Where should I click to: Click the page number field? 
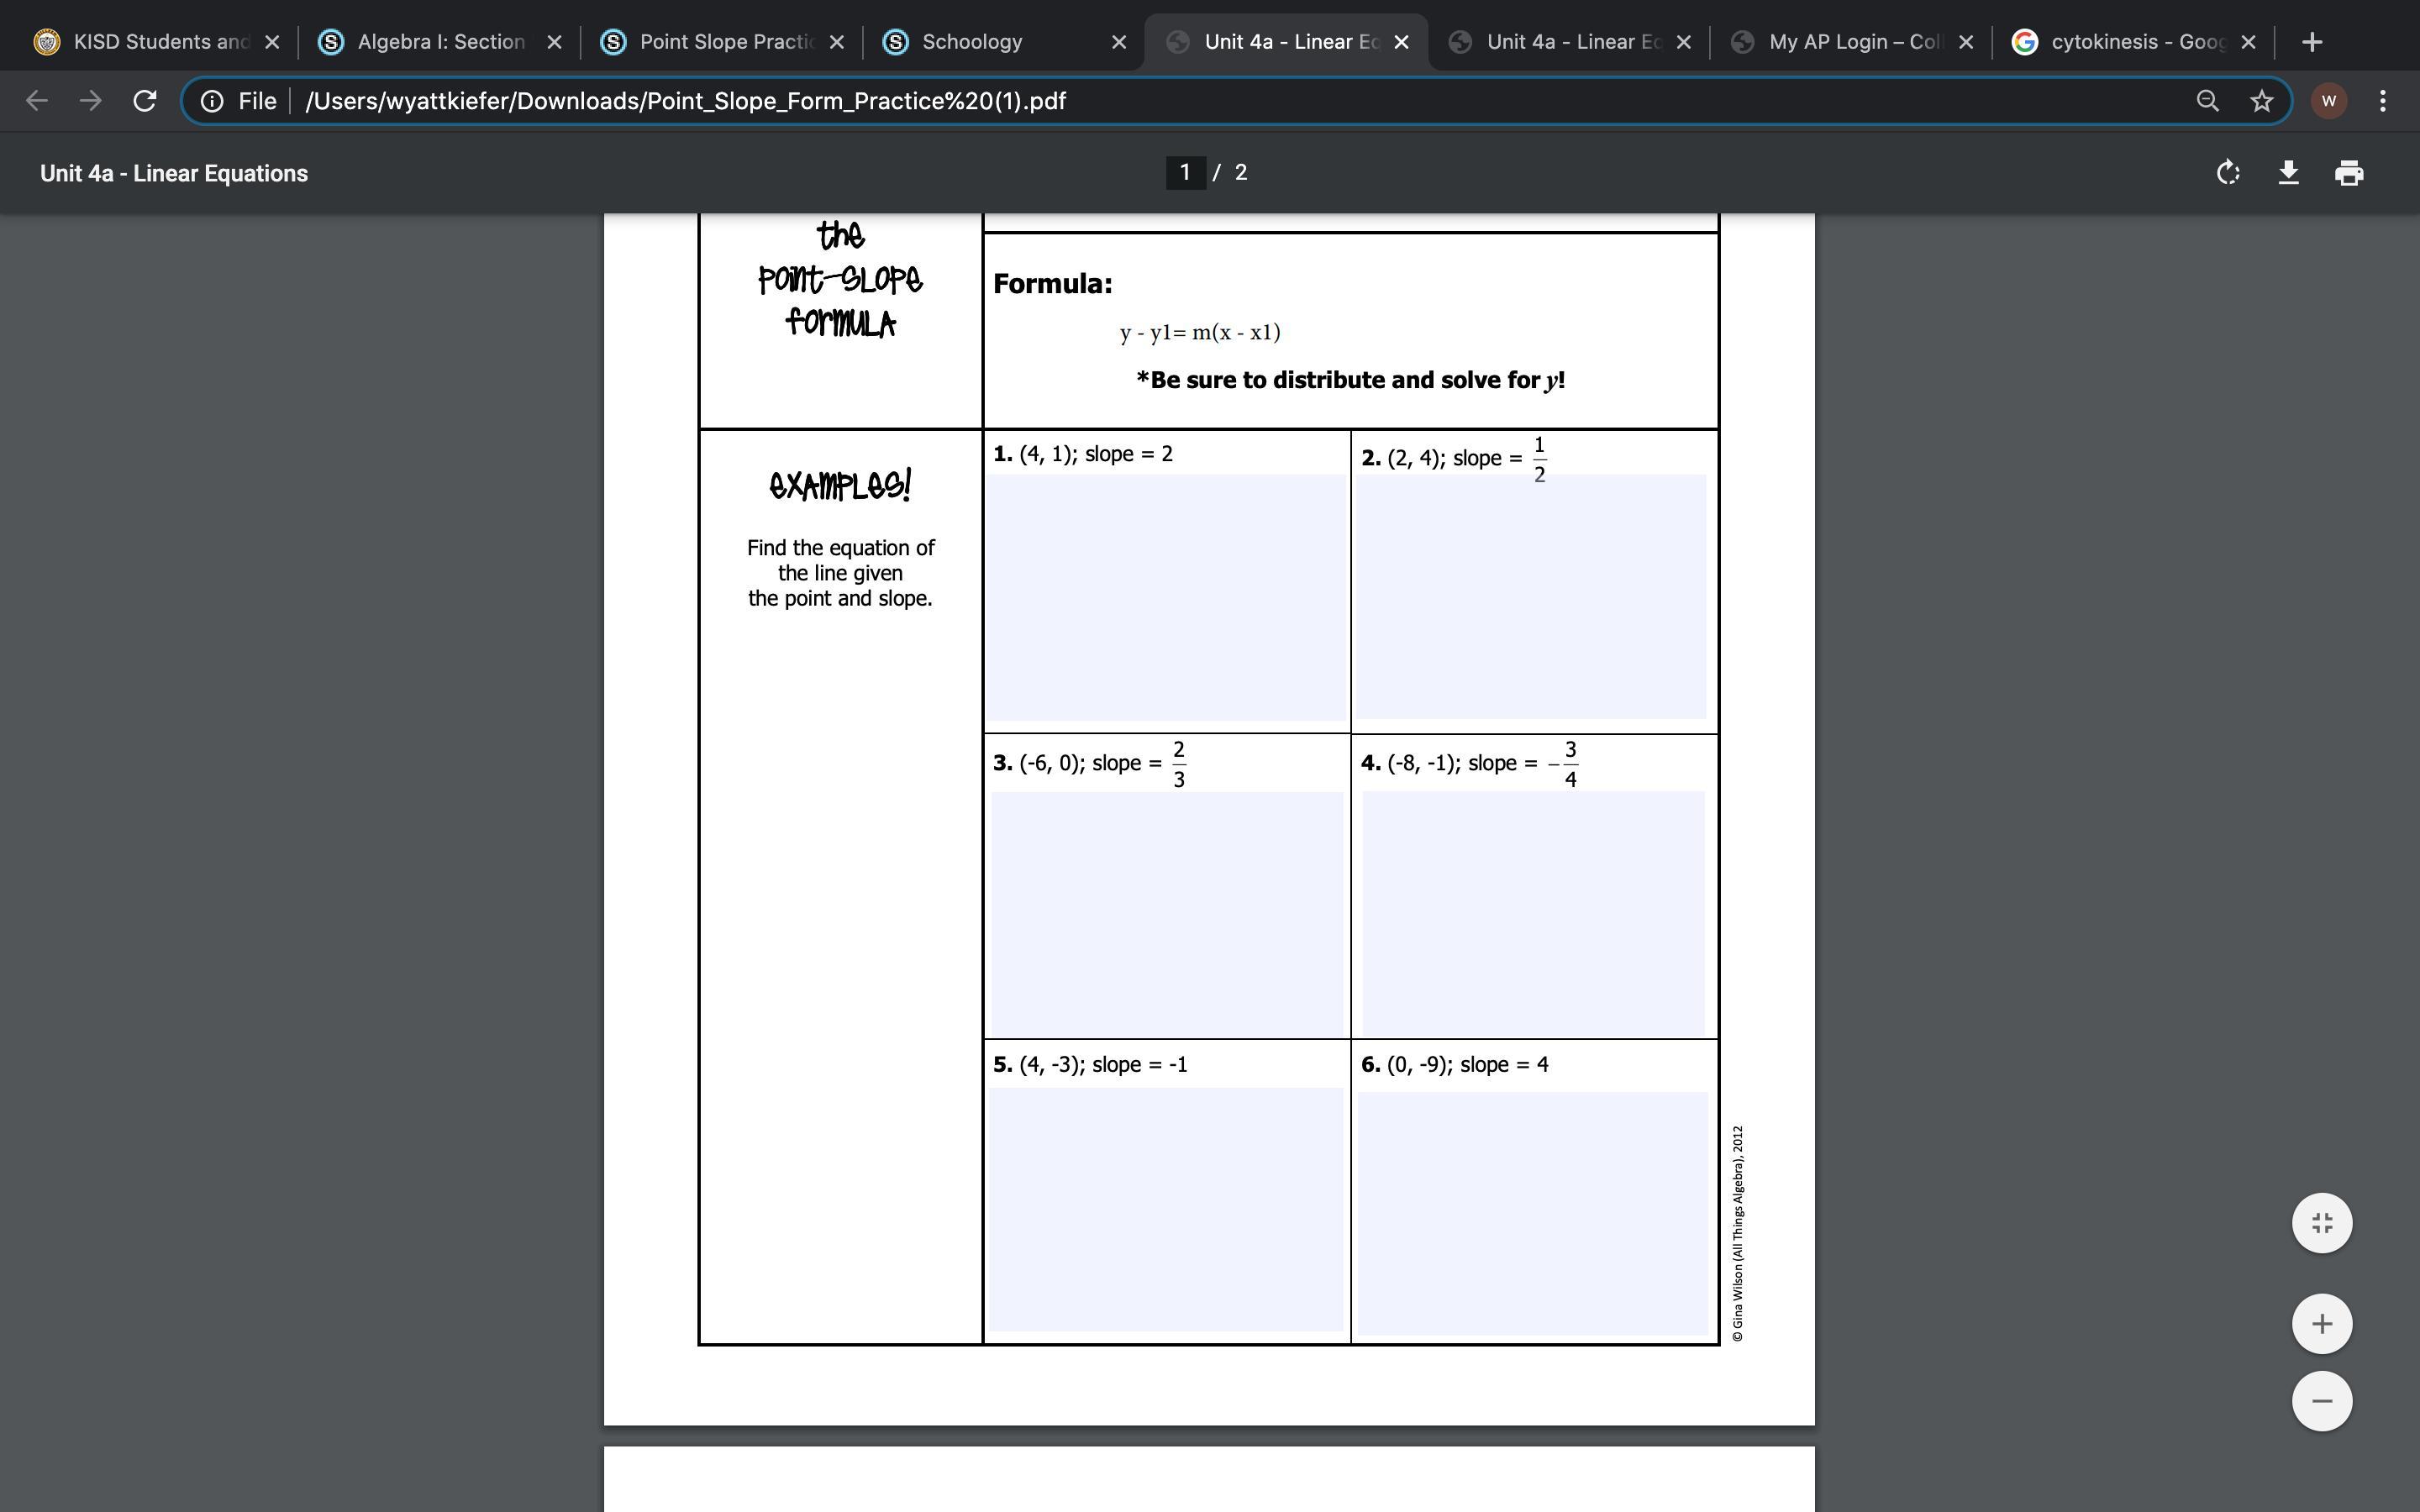point(1185,173)
